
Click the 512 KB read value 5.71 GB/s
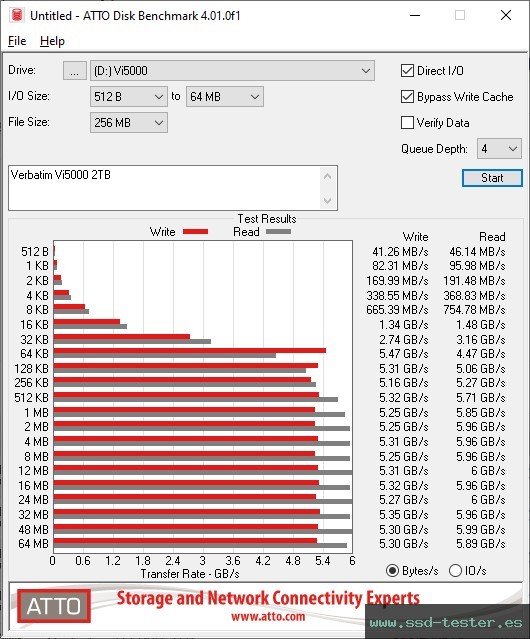(481, 398)
